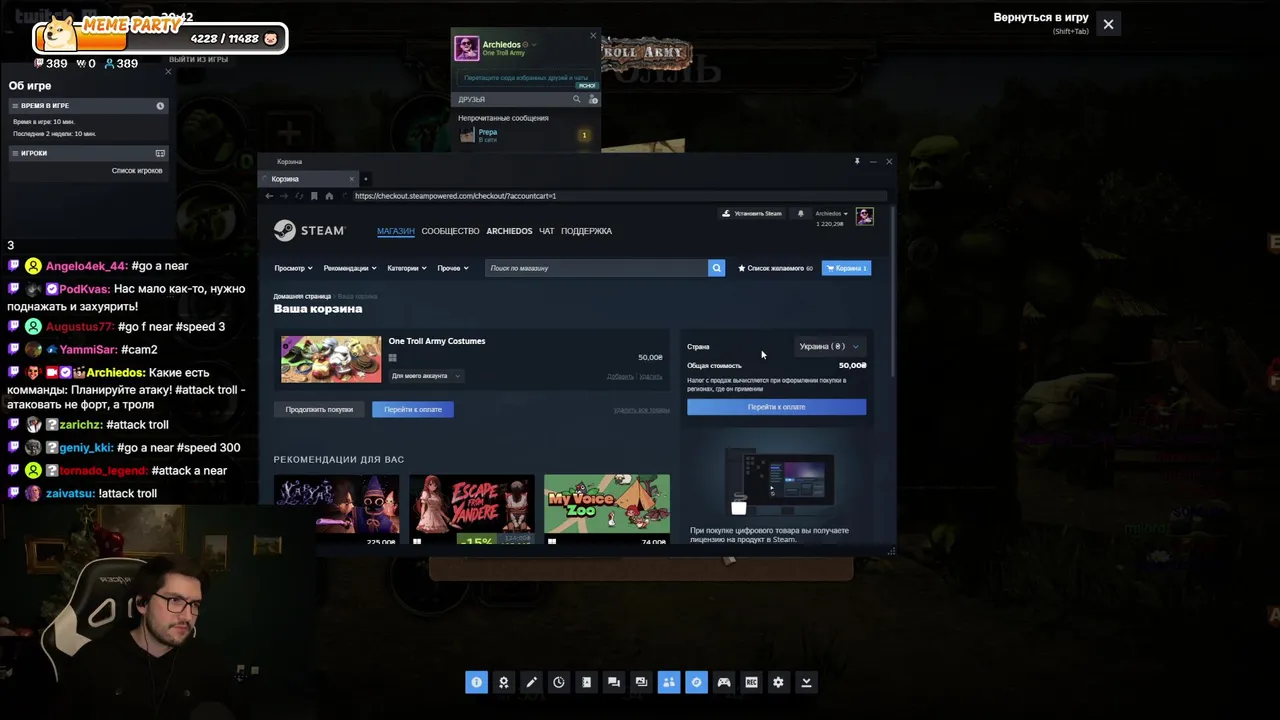Click the players icon beside ИГРОКИ header
Image resolution: width=1280 pixels, height=720 pixels.
coord(160,153)
